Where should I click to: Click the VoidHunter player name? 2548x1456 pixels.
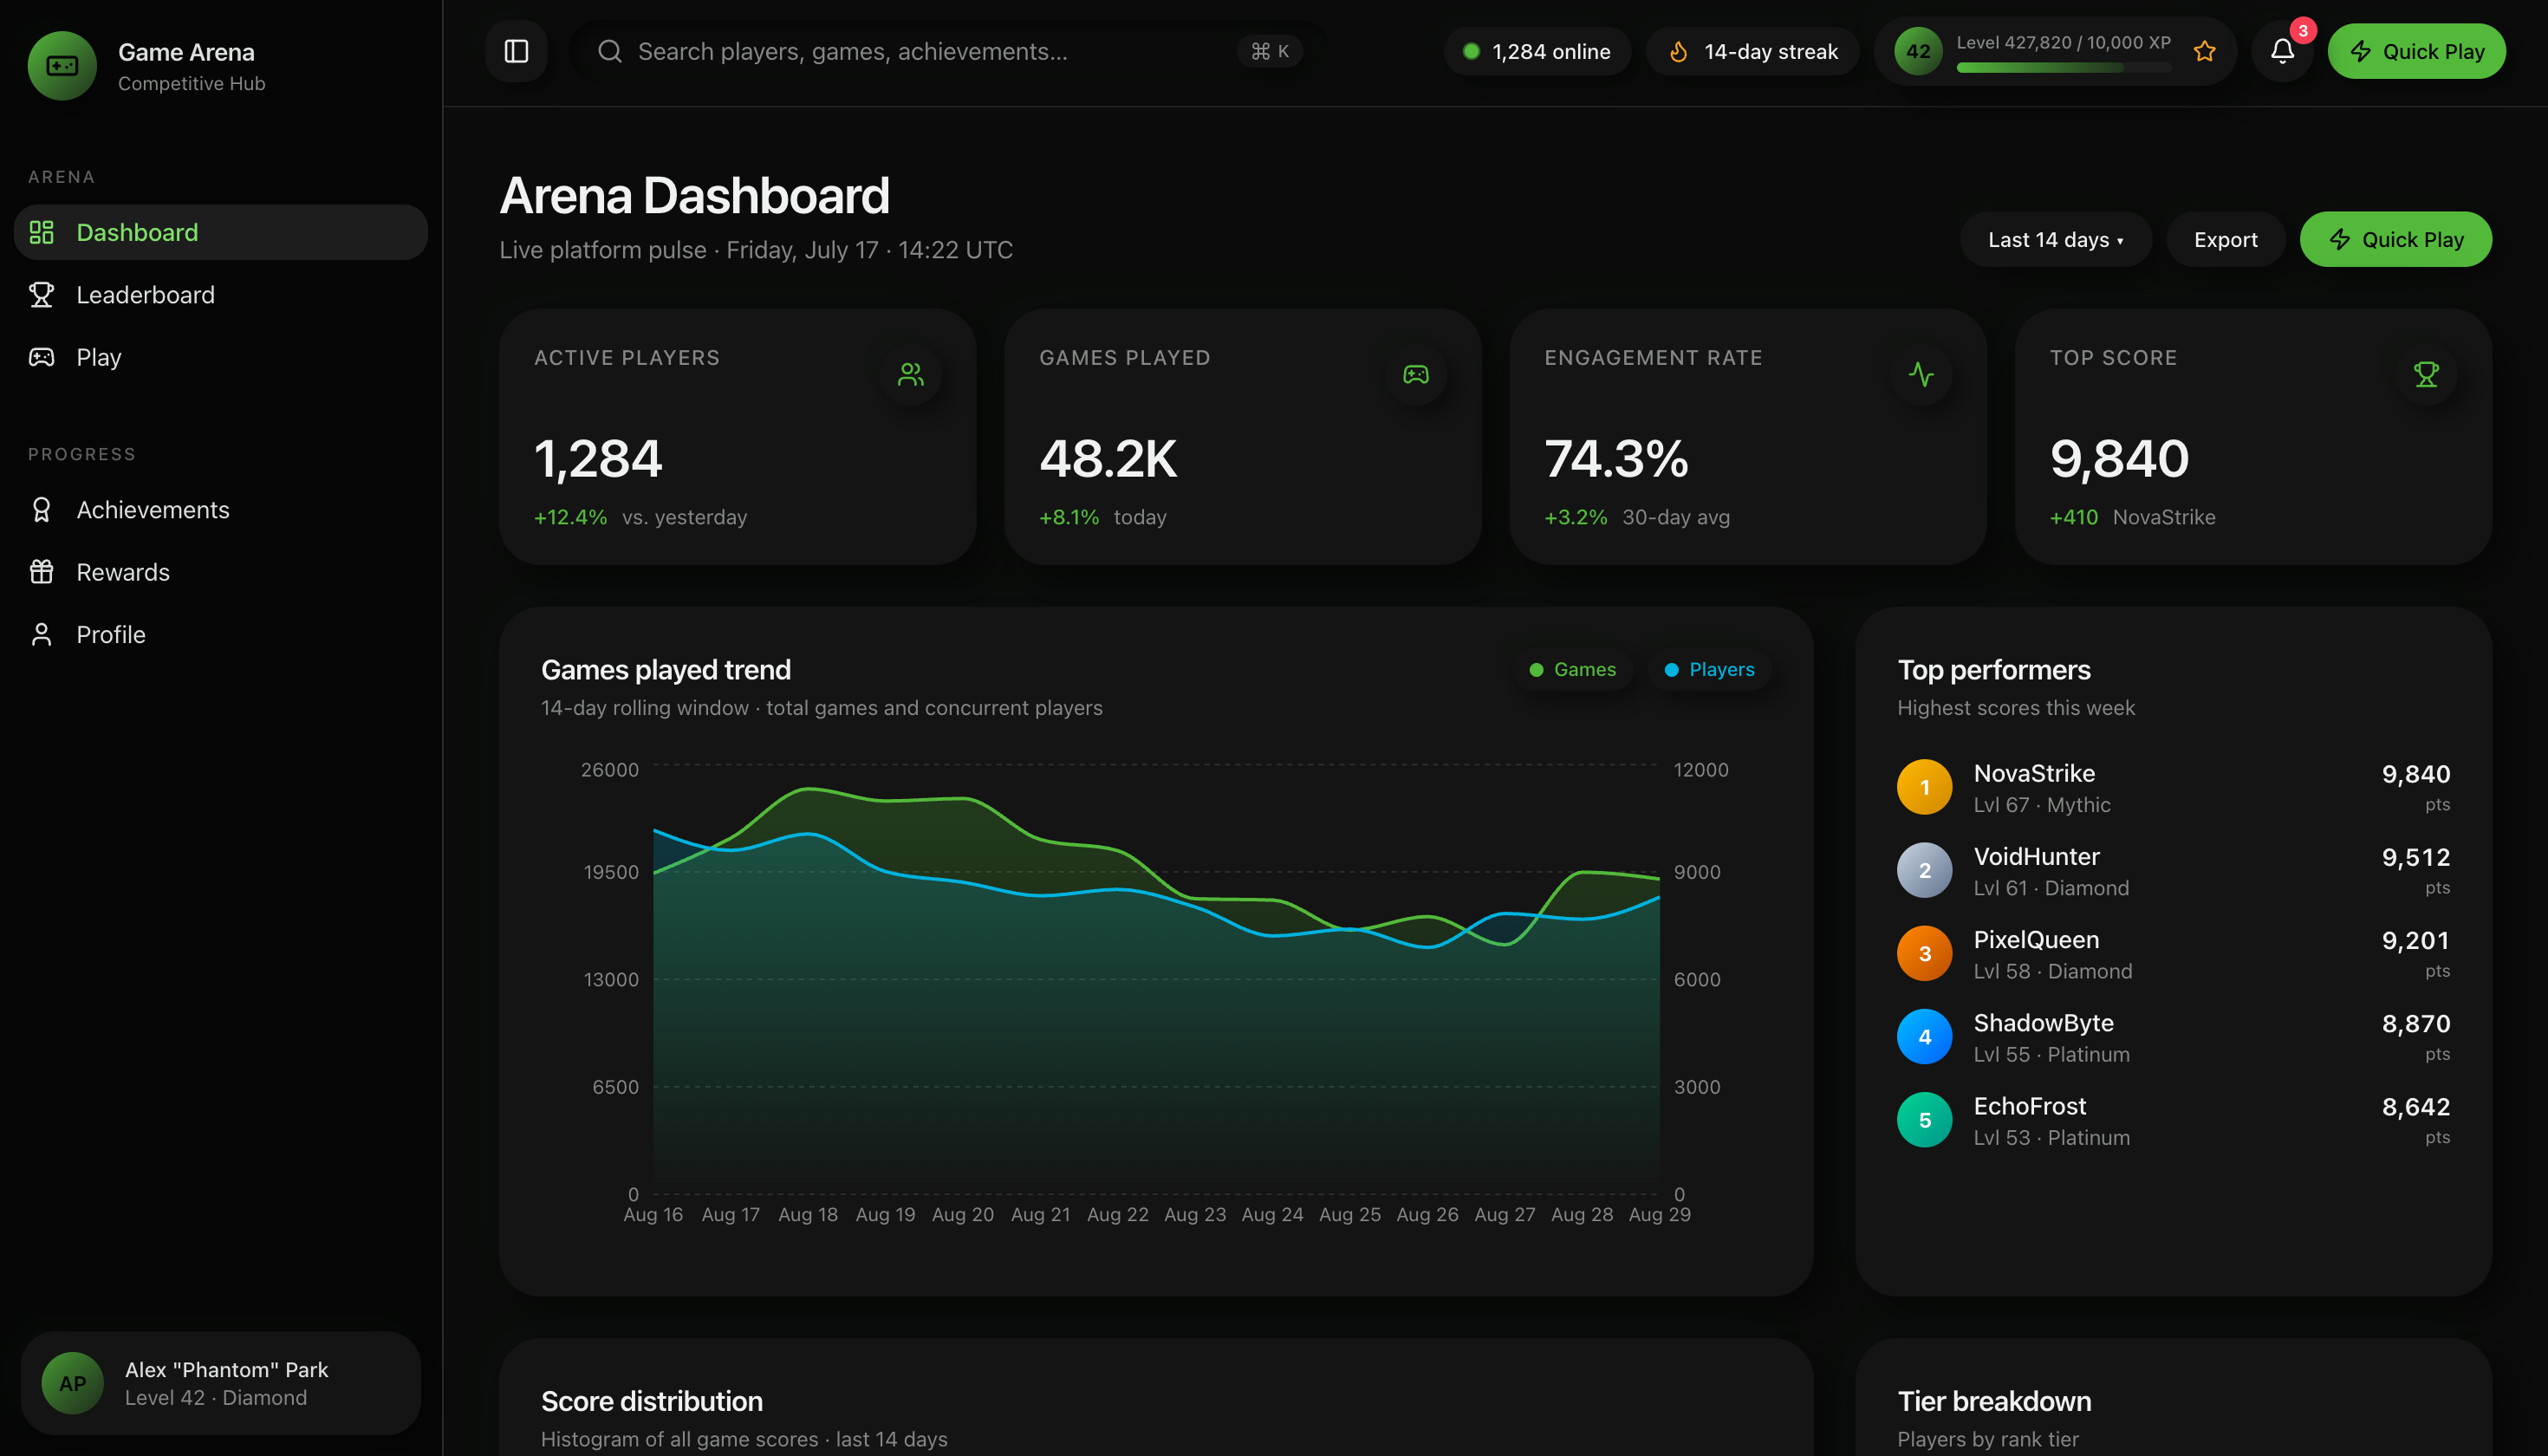[x=2036, y=856]
